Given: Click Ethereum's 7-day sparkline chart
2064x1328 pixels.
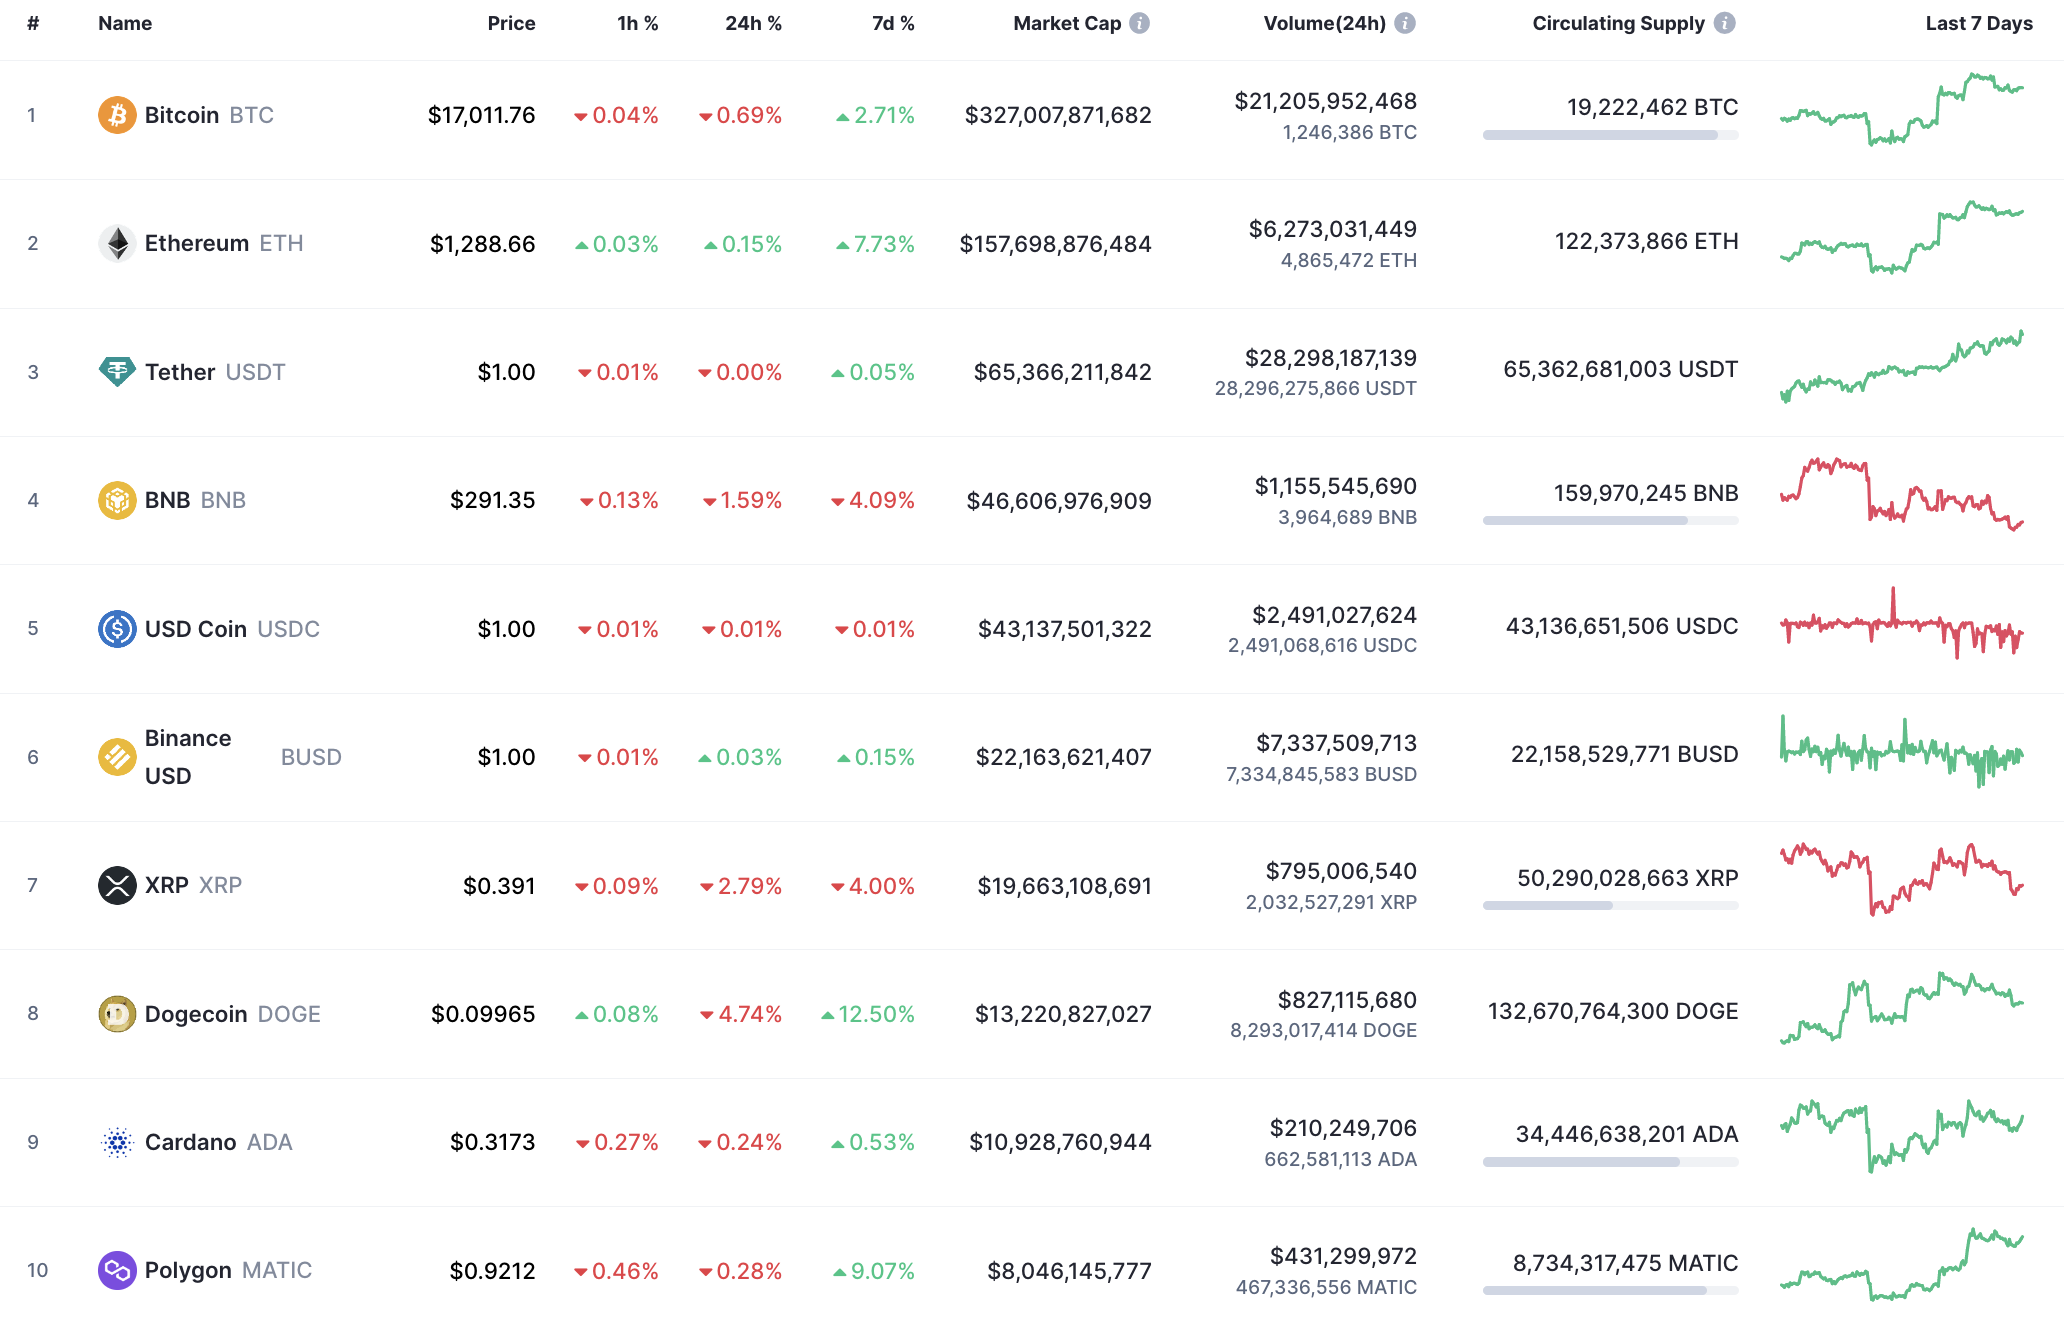Looking at the screenshot, I should point(1902,243).
